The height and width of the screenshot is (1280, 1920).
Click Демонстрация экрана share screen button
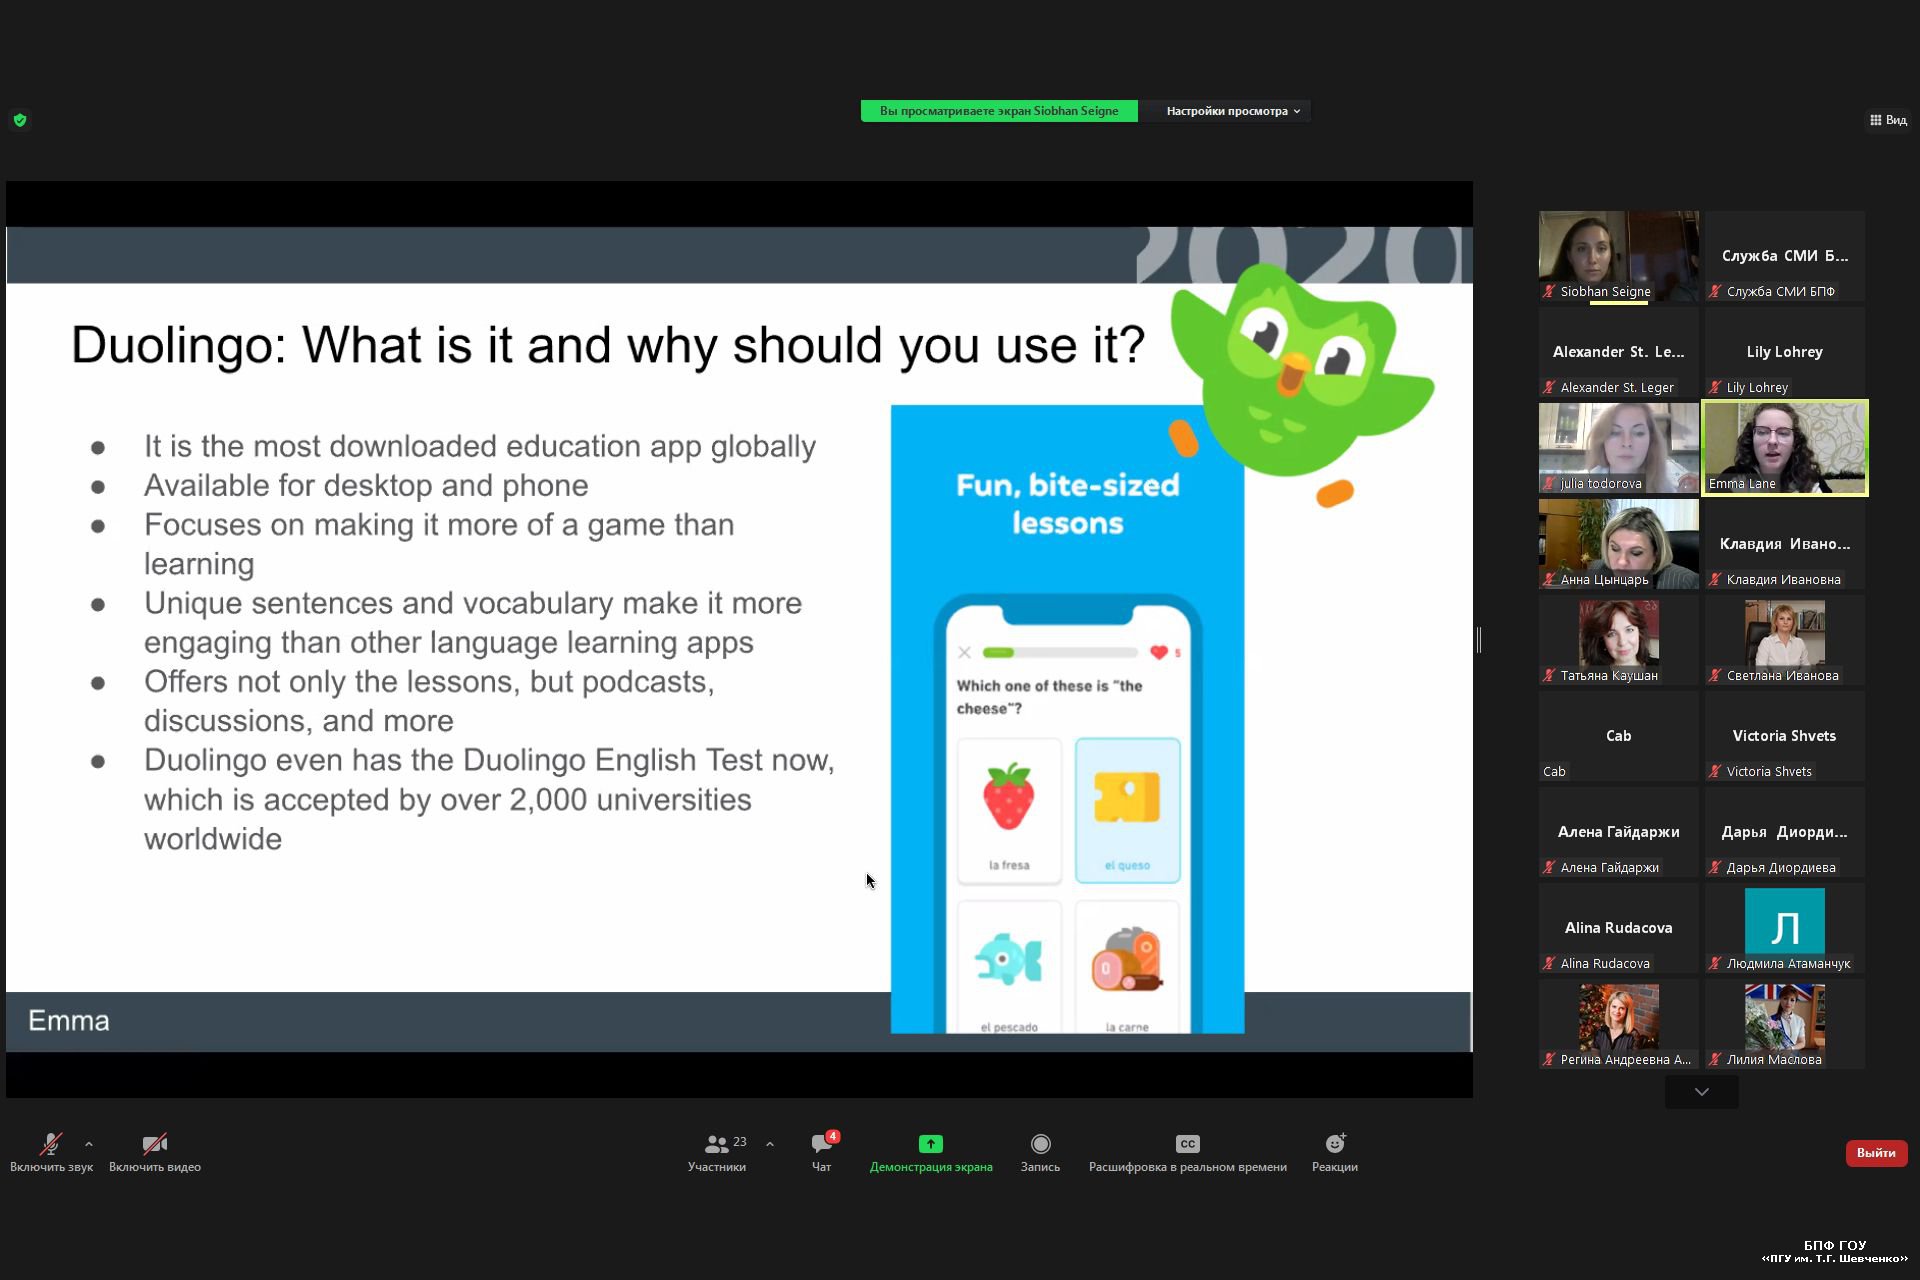point(931,1153)
